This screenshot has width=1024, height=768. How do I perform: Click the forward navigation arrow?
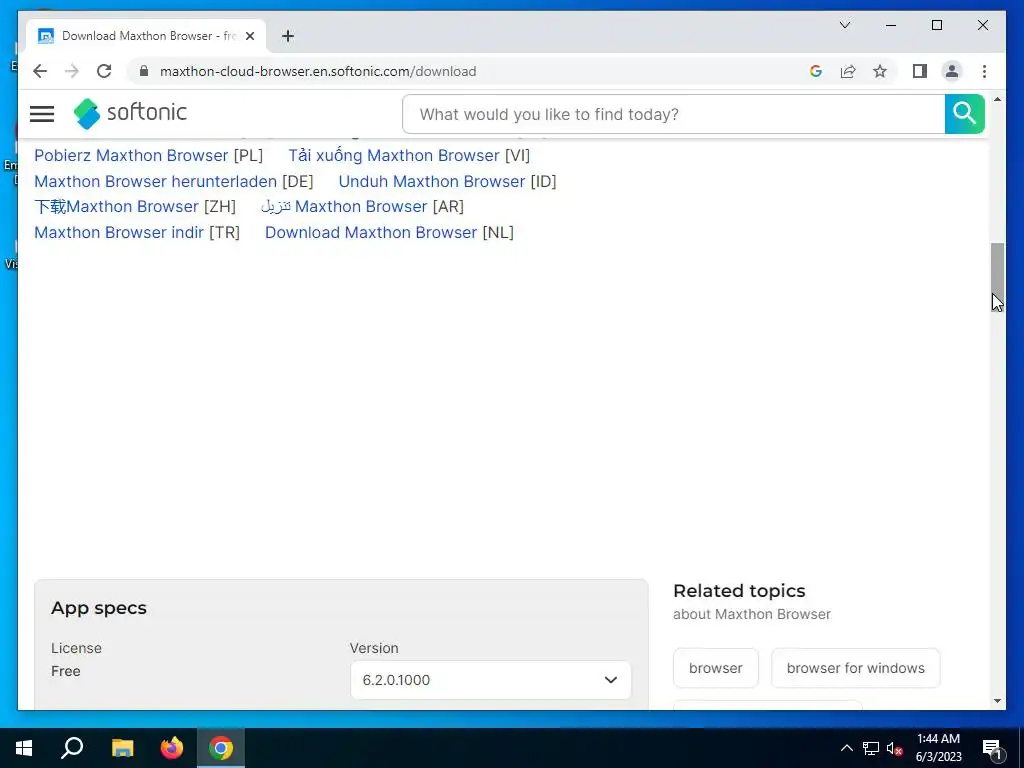pyautogui.click(x=72, y=71)
